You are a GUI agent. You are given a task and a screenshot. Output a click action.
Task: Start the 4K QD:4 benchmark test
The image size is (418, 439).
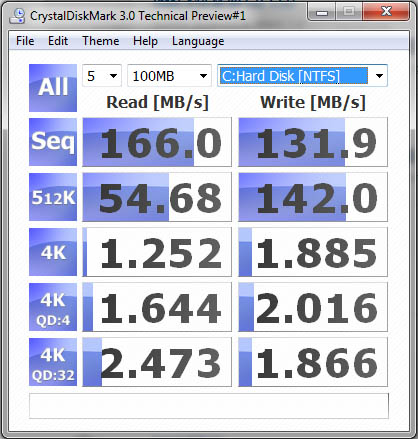click(53, 307)
